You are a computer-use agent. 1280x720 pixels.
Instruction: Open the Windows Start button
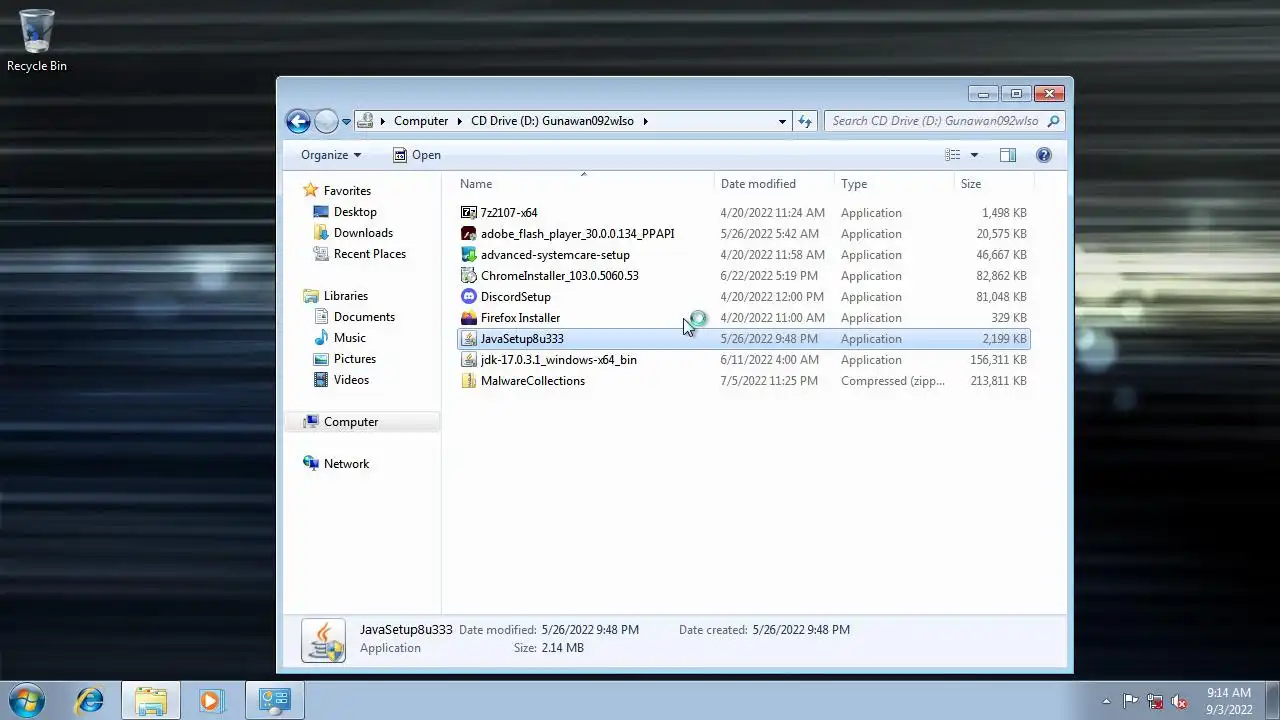[x=26, y=700]
